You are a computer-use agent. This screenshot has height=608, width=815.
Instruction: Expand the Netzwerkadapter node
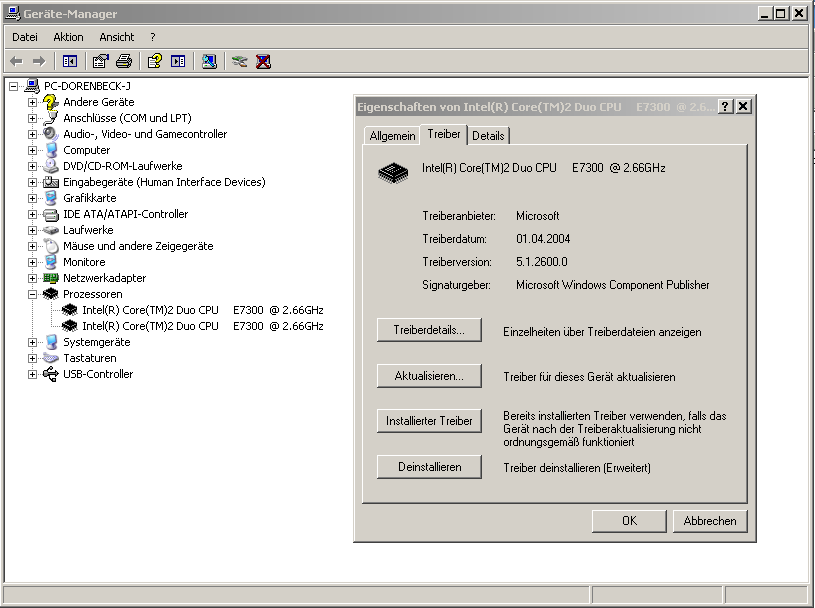point(32,279)
